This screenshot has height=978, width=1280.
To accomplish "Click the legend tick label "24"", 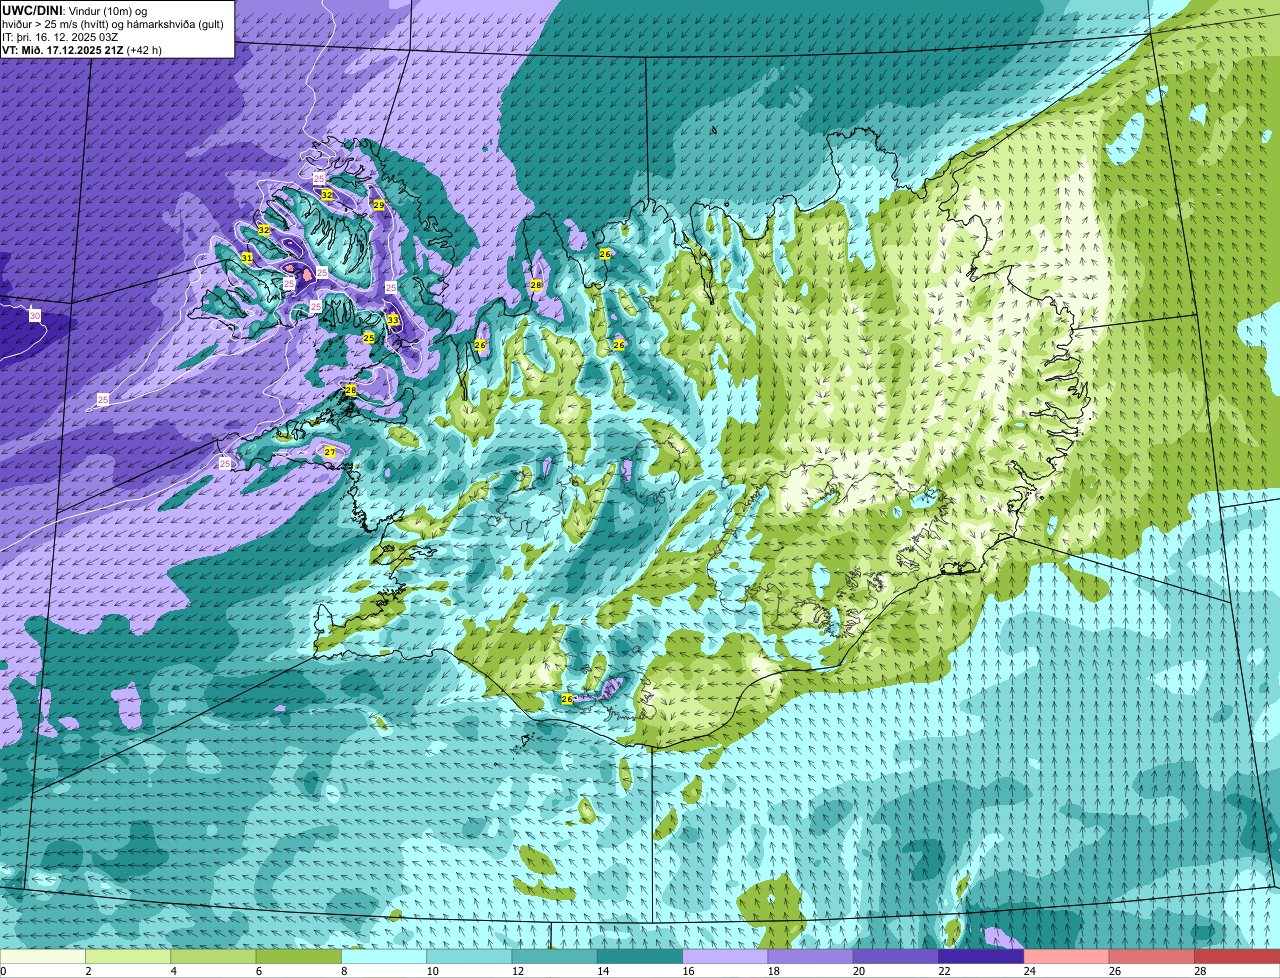I will point(1029,971).
